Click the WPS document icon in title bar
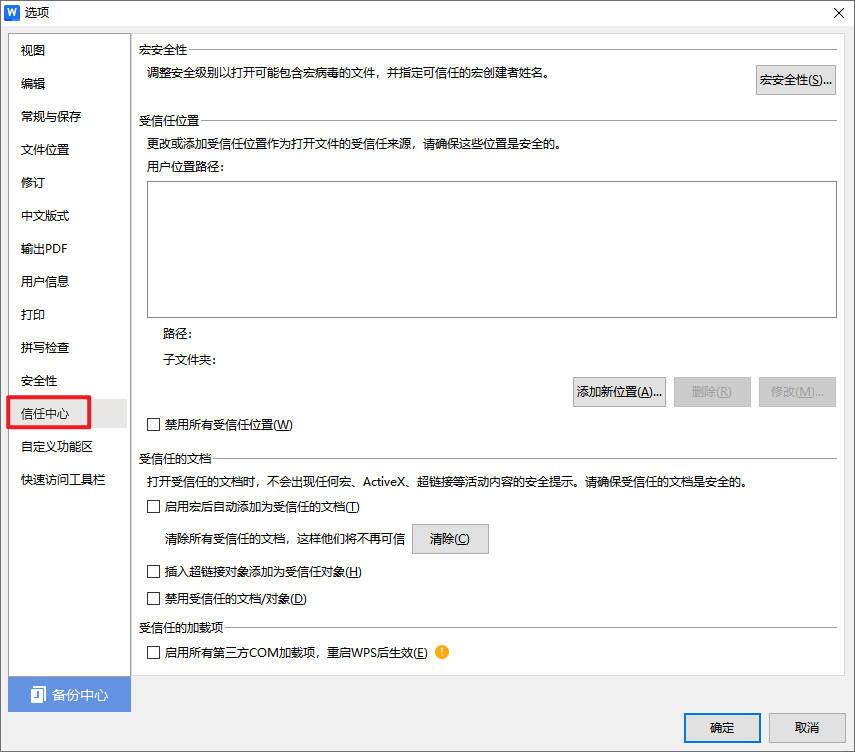The height and width of the screenshot is (752, 855). coord(13,13)
